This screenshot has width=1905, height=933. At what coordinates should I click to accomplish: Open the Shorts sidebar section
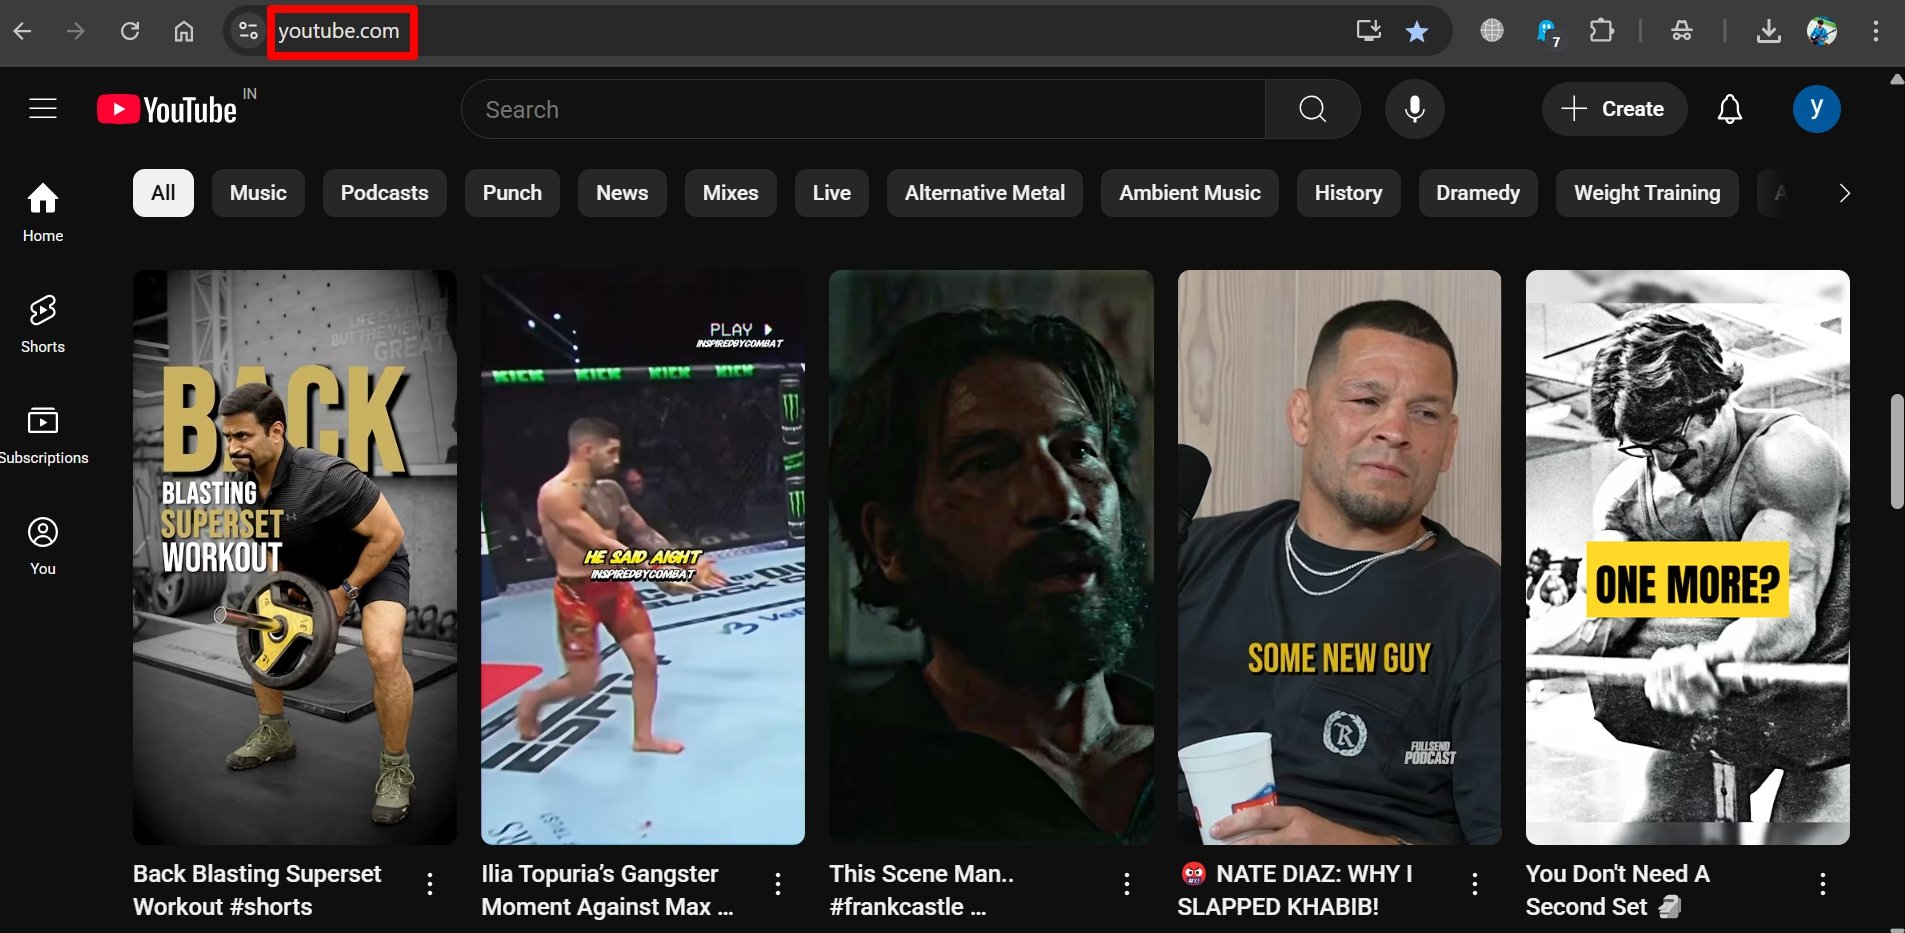tap(43, 324)
